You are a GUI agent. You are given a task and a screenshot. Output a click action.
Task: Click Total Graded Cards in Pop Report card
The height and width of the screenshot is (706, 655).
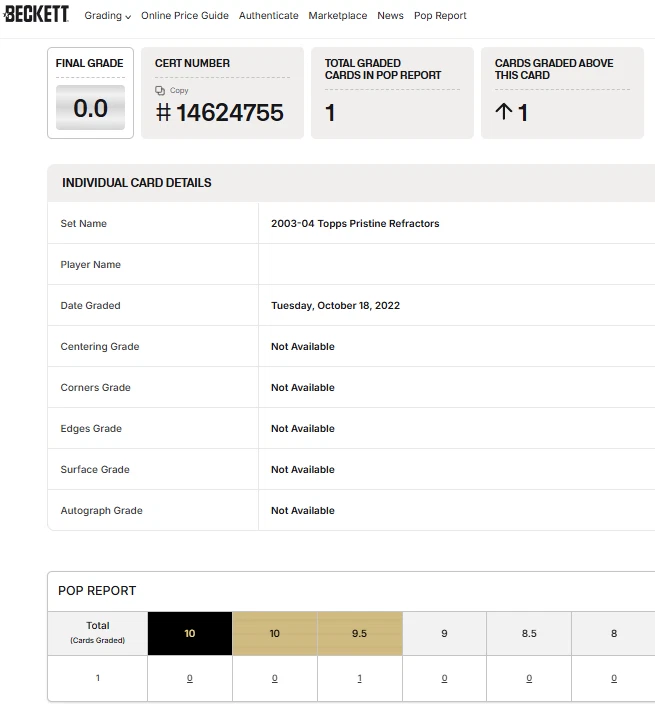coord(392,93)
